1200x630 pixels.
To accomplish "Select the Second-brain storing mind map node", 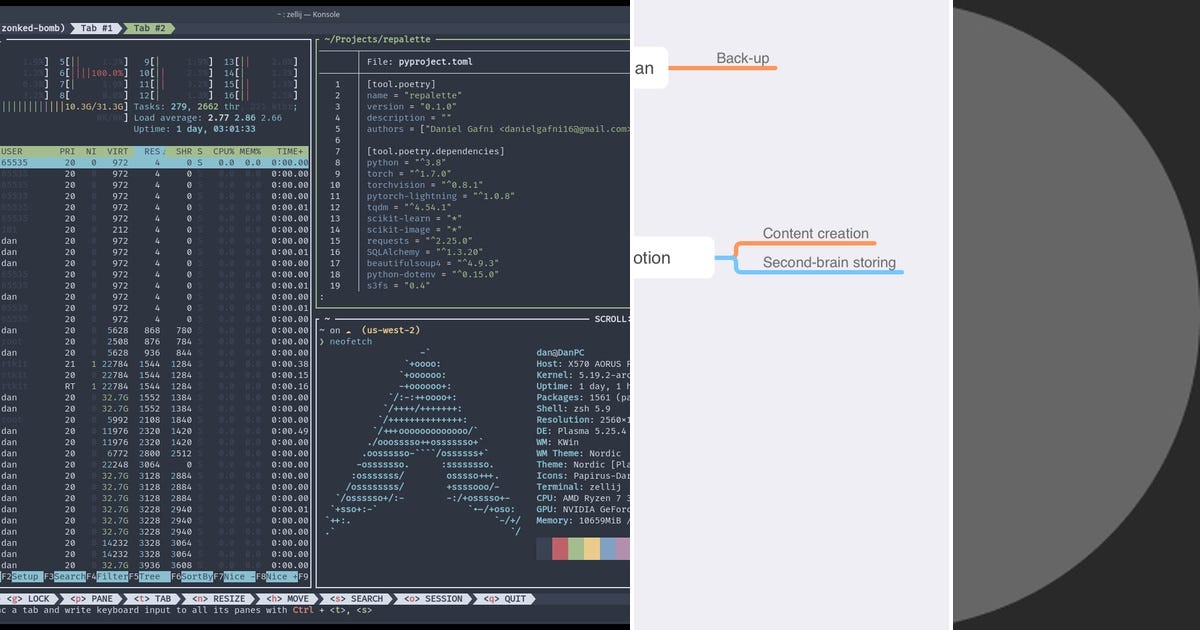I will 829,263.
